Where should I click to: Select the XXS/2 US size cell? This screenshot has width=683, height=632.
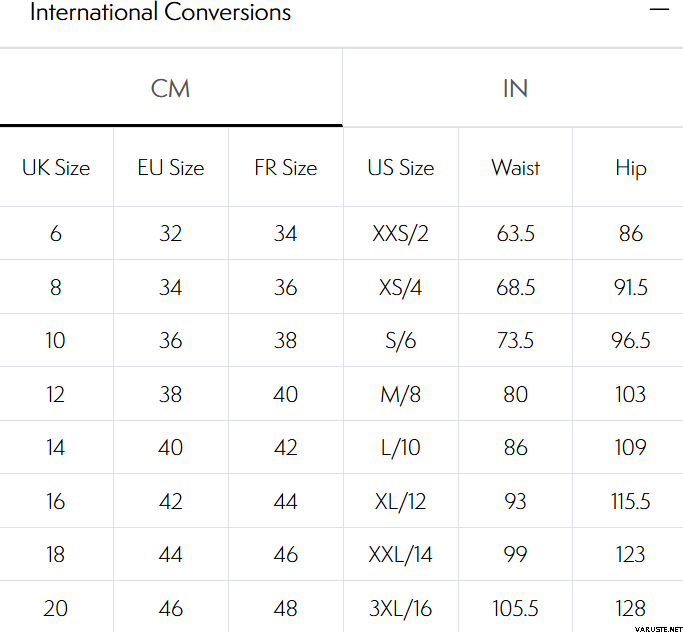tap(401, 234)
